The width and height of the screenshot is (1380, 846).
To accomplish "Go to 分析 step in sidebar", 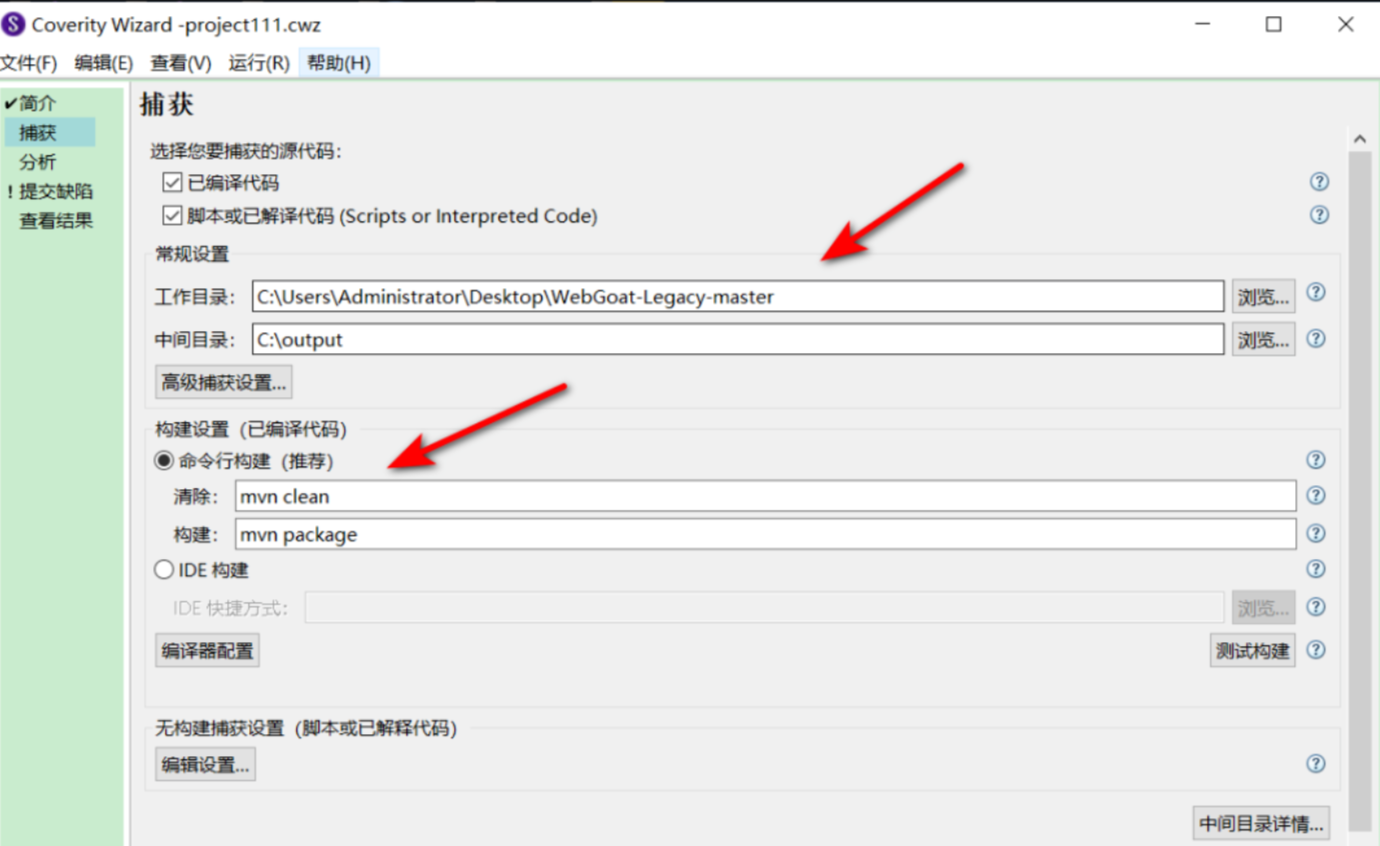I will [38, 162].
